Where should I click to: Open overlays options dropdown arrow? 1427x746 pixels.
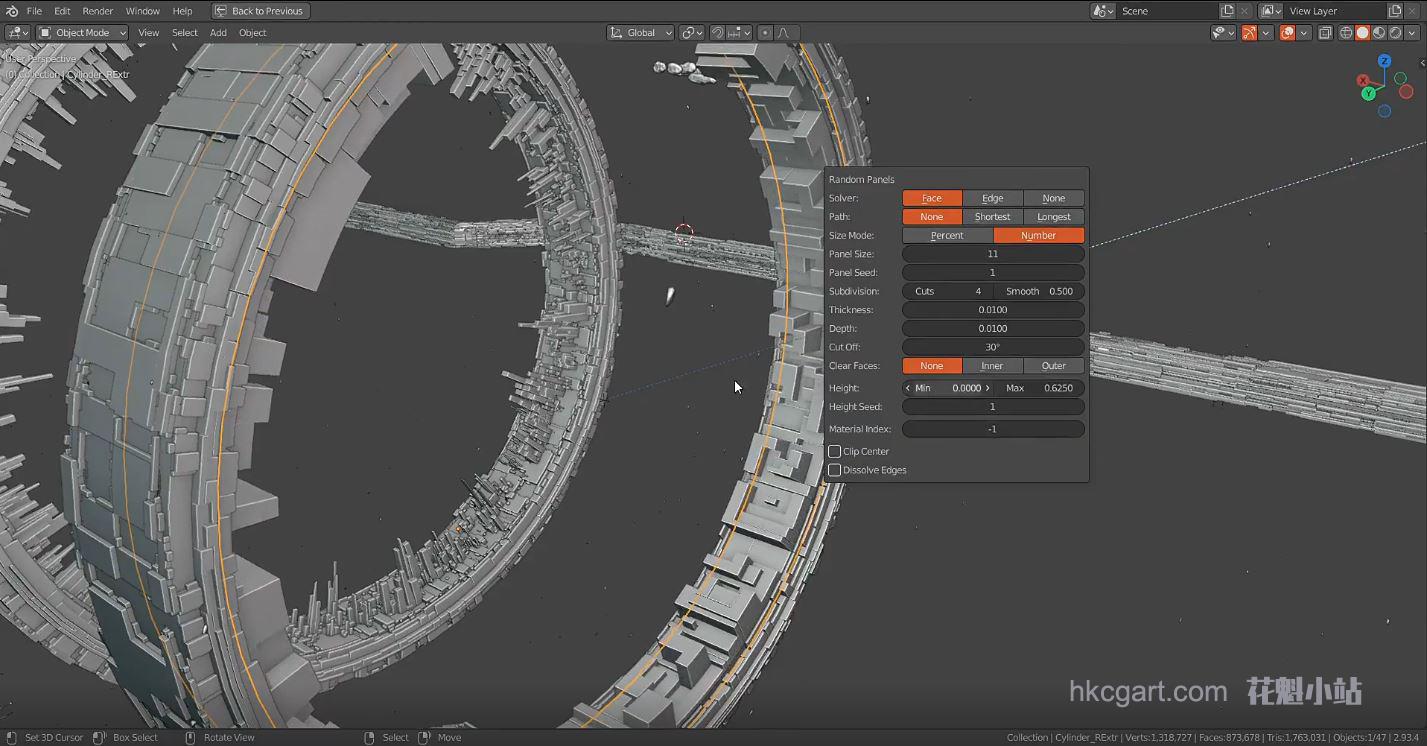[x=1304, y=33]
